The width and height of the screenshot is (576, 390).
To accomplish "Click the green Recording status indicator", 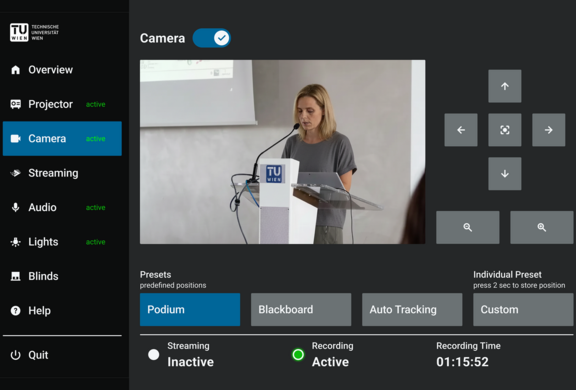I will 298,355.
